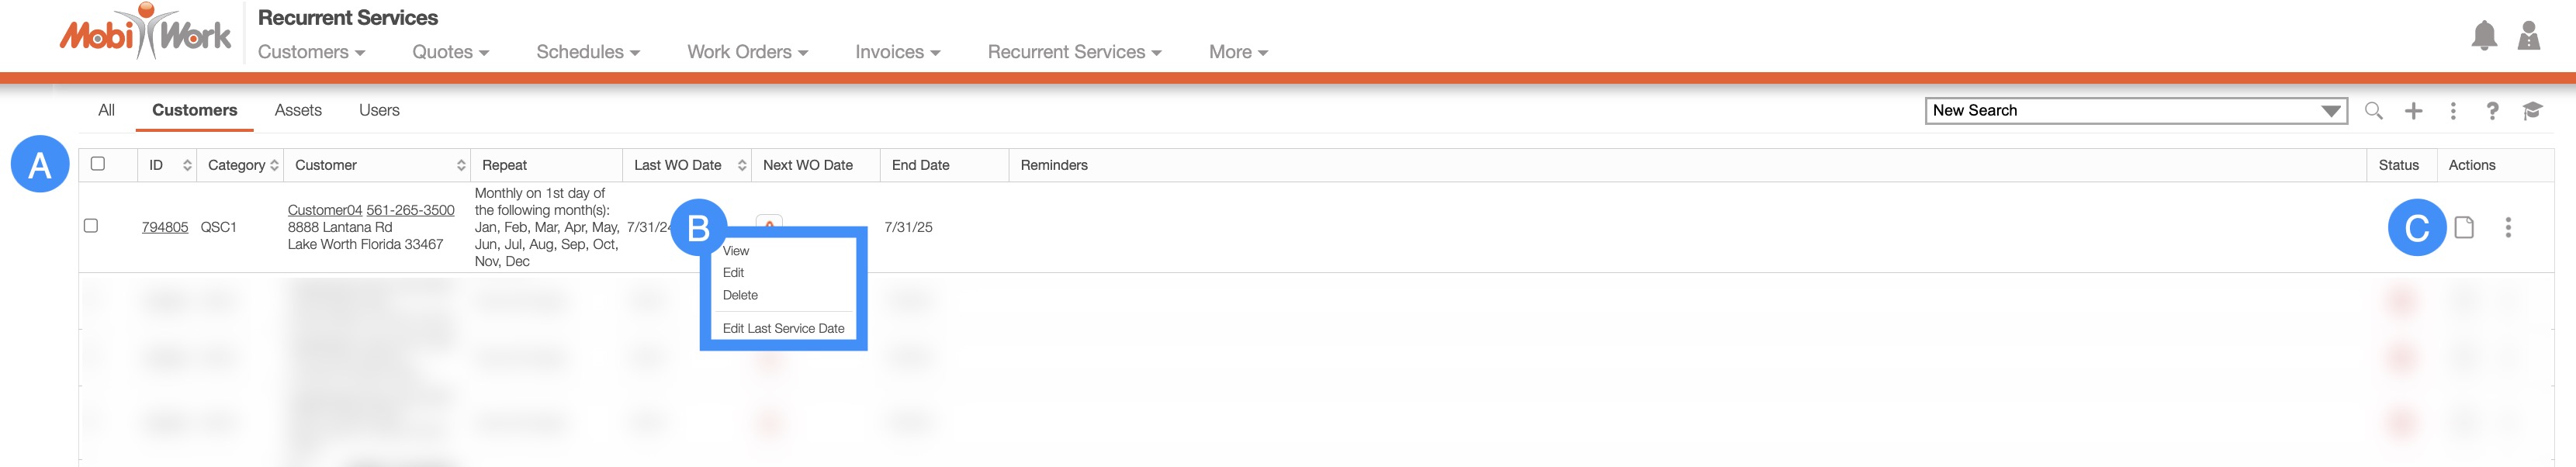Toggle the select-all checkbox in table header
This screenshot has height=467, width=2576.
98,164
